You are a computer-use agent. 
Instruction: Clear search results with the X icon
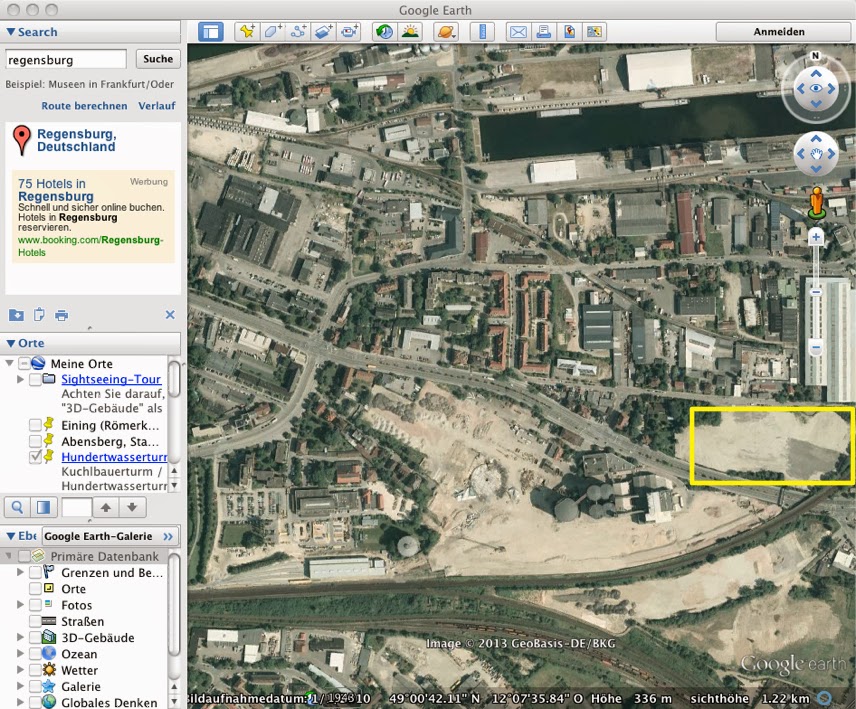pos(170,315)
